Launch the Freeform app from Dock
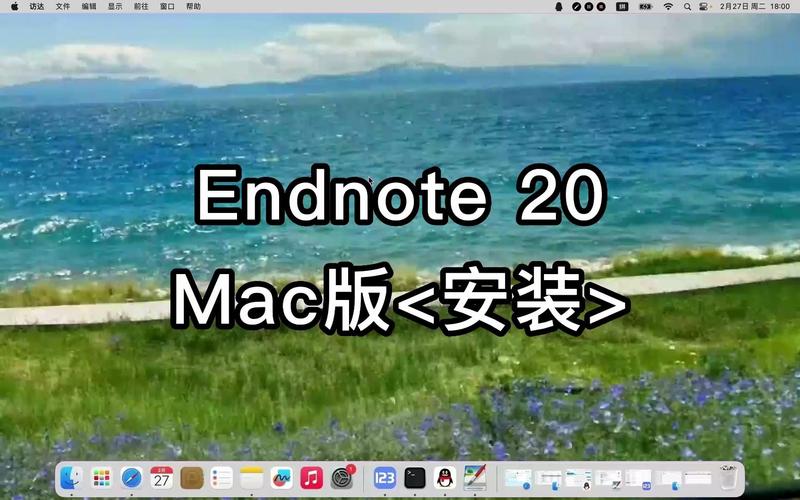 coord(282,478)
